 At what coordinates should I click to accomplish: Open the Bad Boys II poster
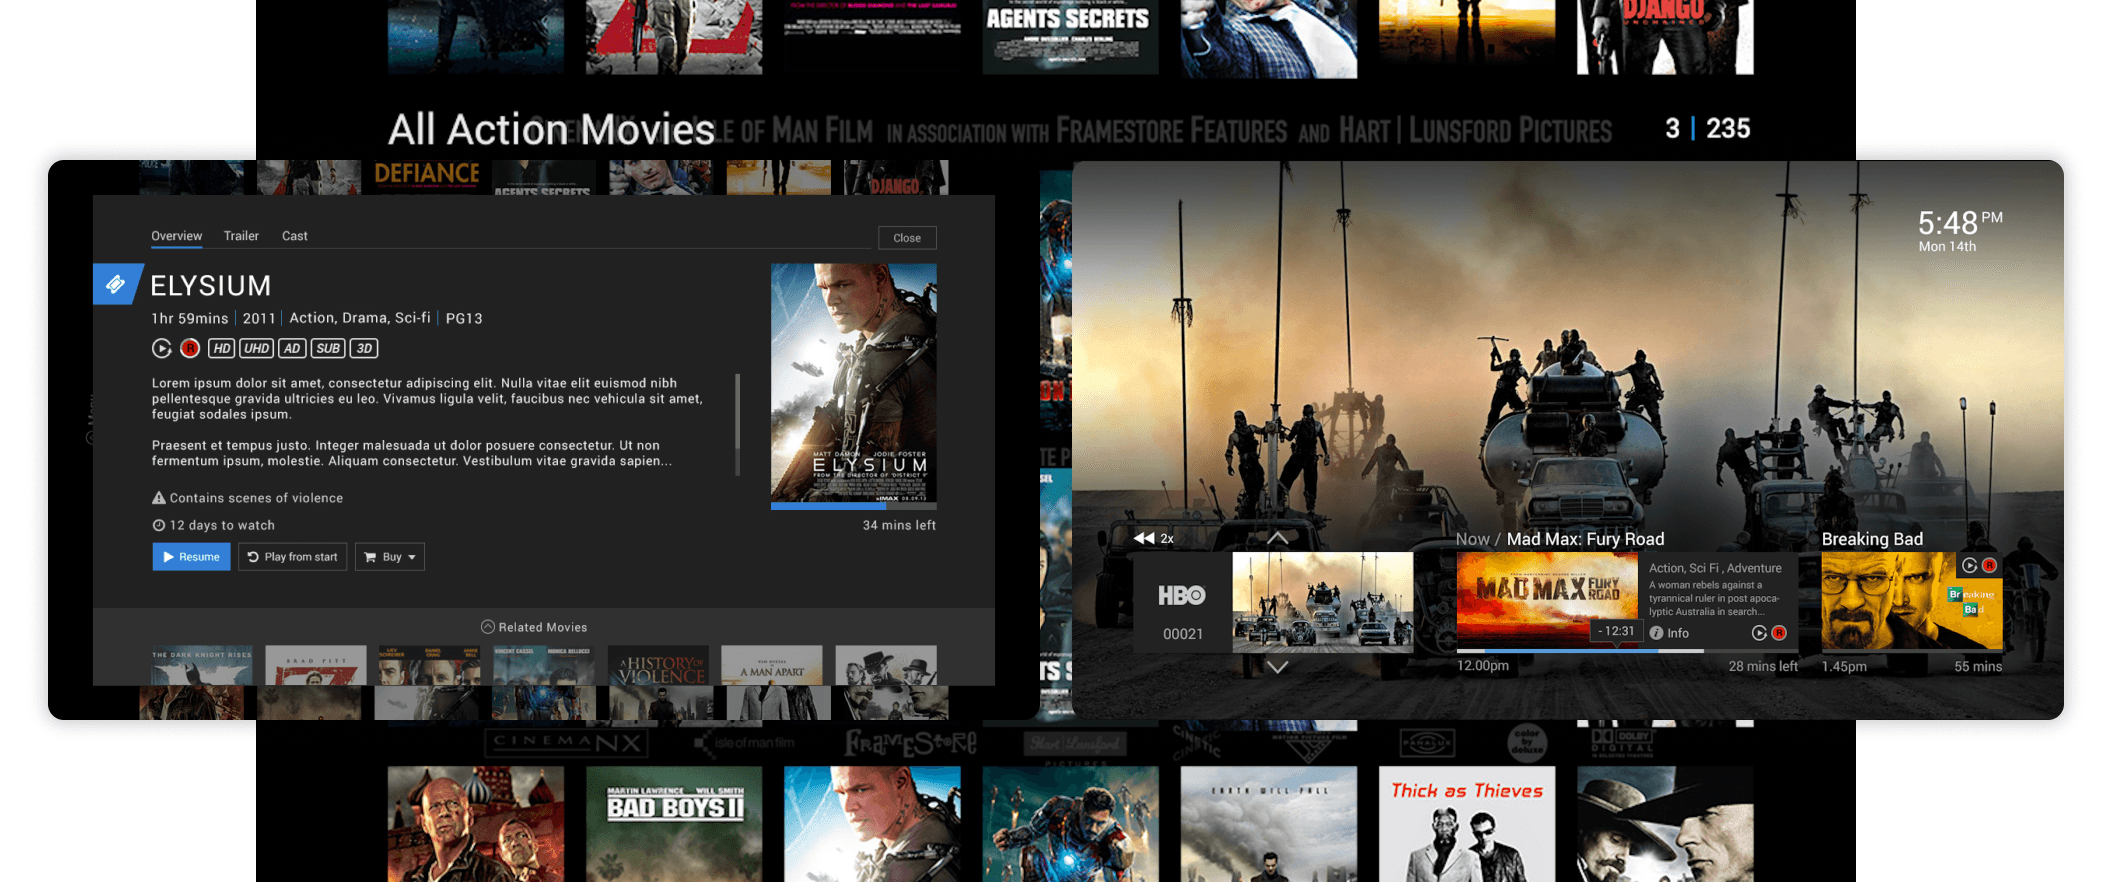coord(674,824)
